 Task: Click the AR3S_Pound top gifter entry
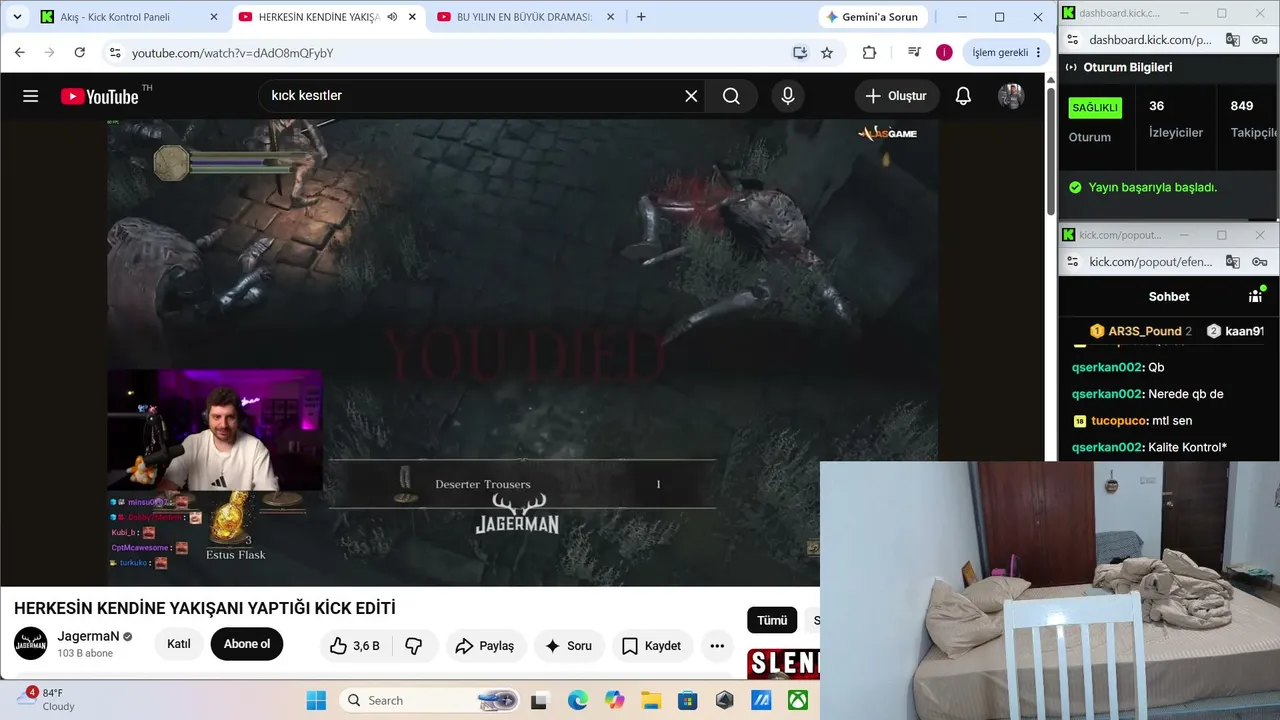coord(1141,331)
